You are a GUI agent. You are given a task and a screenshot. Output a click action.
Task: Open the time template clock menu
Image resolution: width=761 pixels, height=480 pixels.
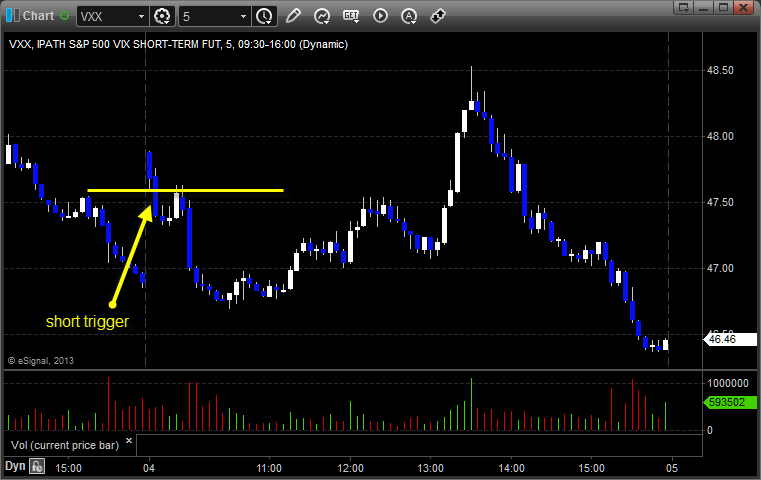[x=265, y=17]
